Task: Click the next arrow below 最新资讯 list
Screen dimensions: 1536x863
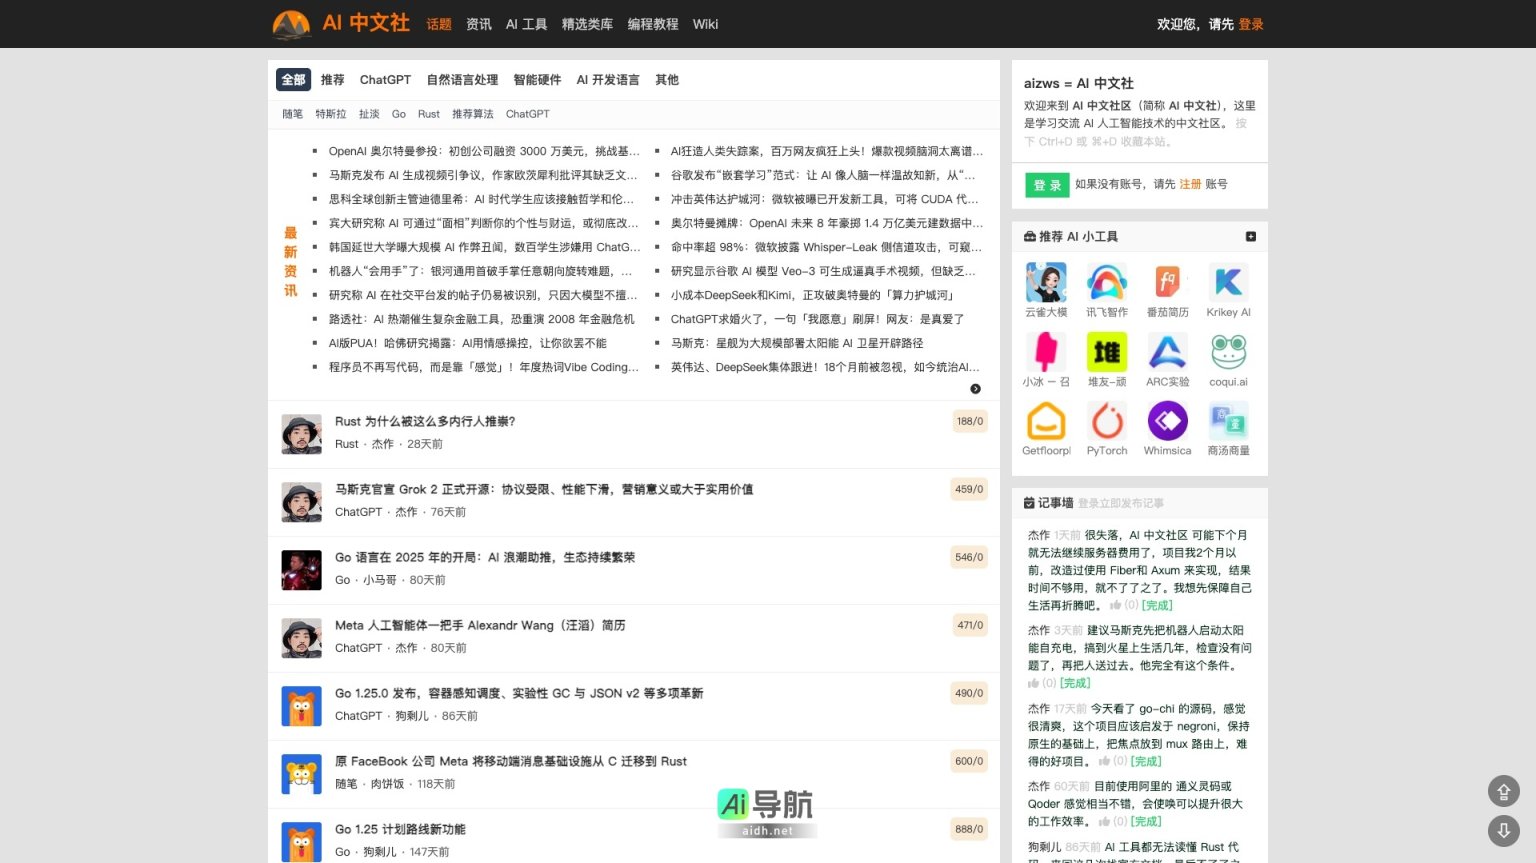Action: pyautogui.click(x=975, y=389)
